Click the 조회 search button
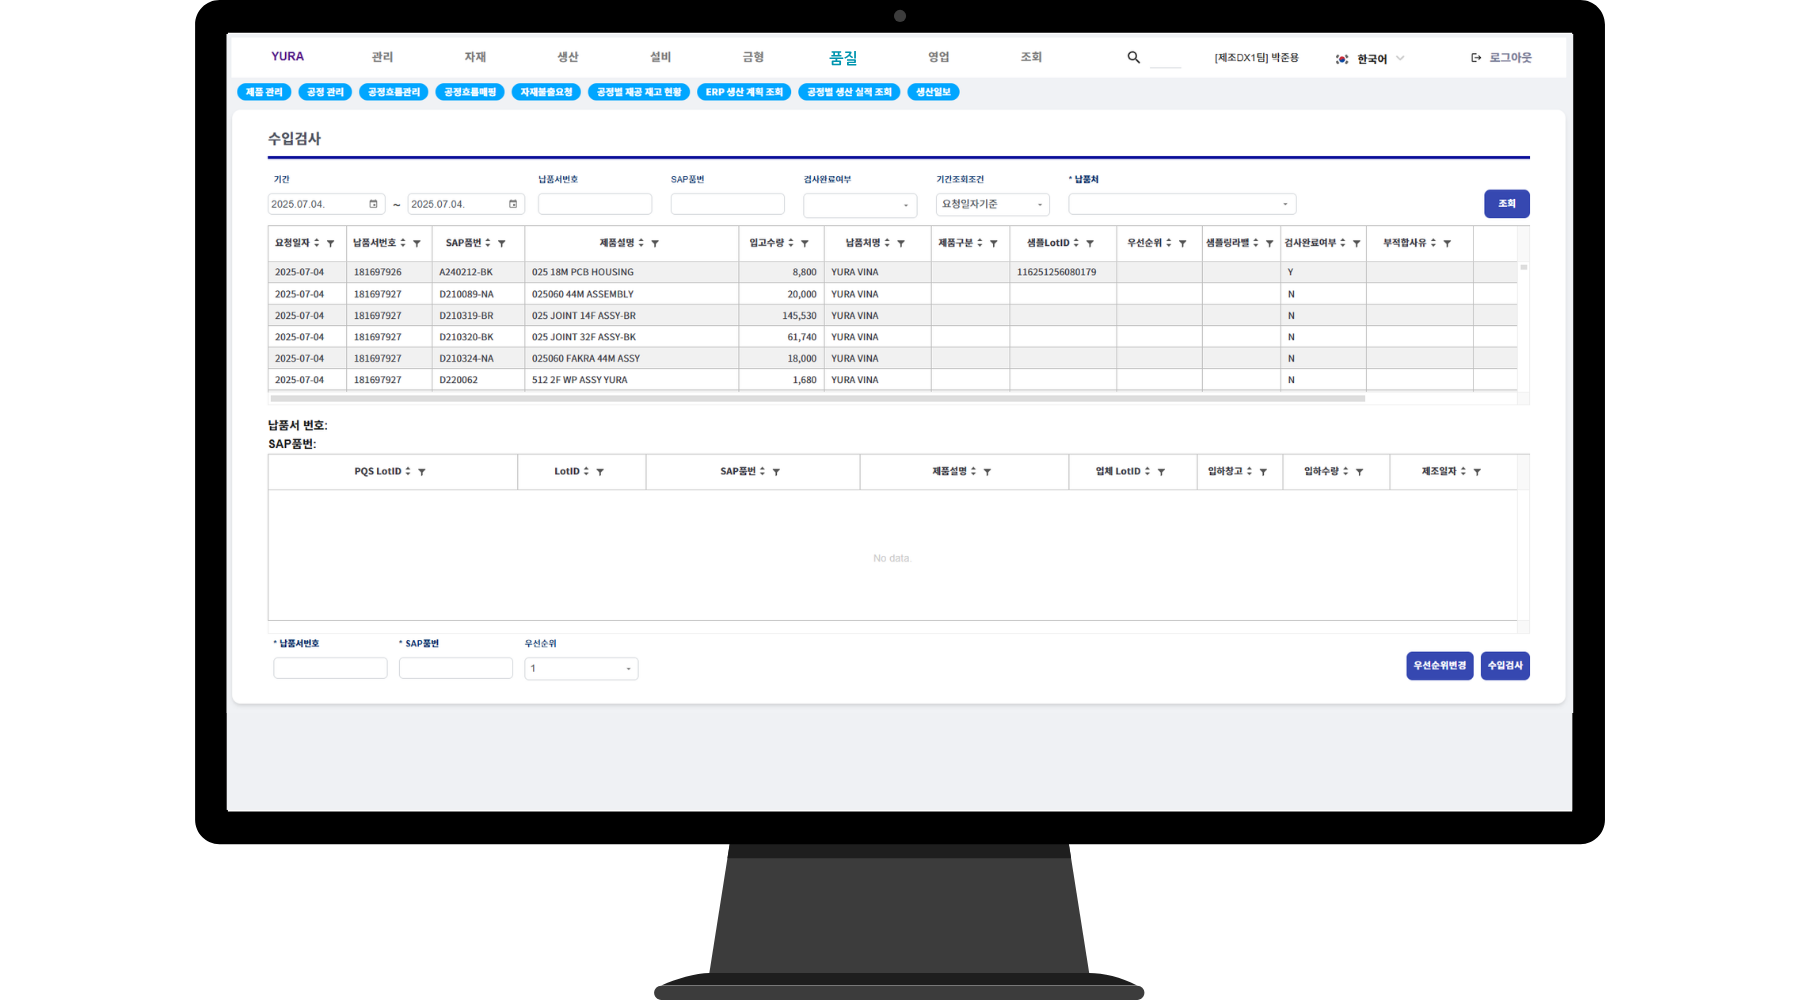This screenshot has width=1800, height=1000. coord(1506,204)
